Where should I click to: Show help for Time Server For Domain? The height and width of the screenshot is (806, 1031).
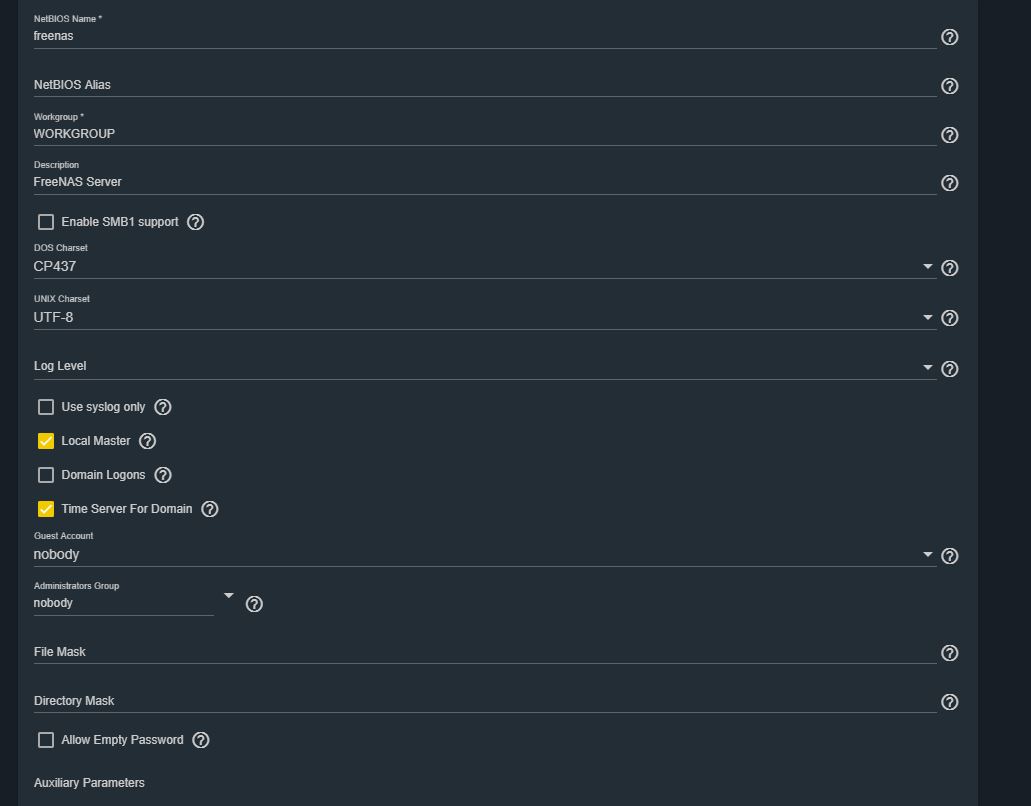[209, 509]
